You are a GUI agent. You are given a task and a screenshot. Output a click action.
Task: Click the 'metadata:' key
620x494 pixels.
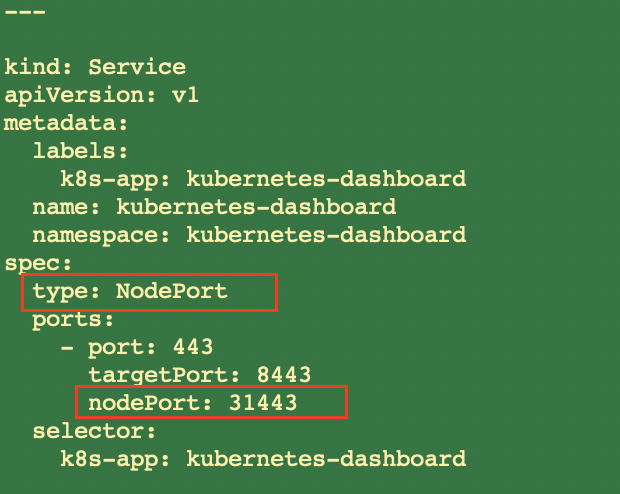(66, 123)
